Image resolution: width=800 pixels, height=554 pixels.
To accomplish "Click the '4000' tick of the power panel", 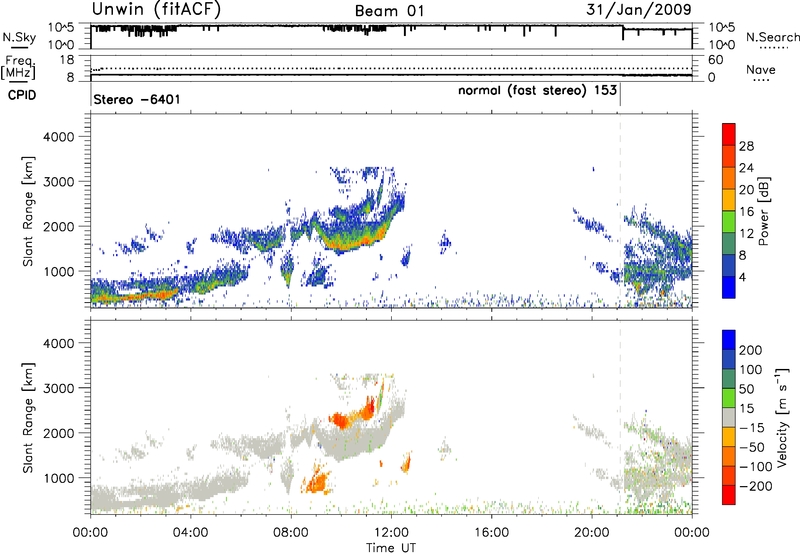I will click(58, 137).
